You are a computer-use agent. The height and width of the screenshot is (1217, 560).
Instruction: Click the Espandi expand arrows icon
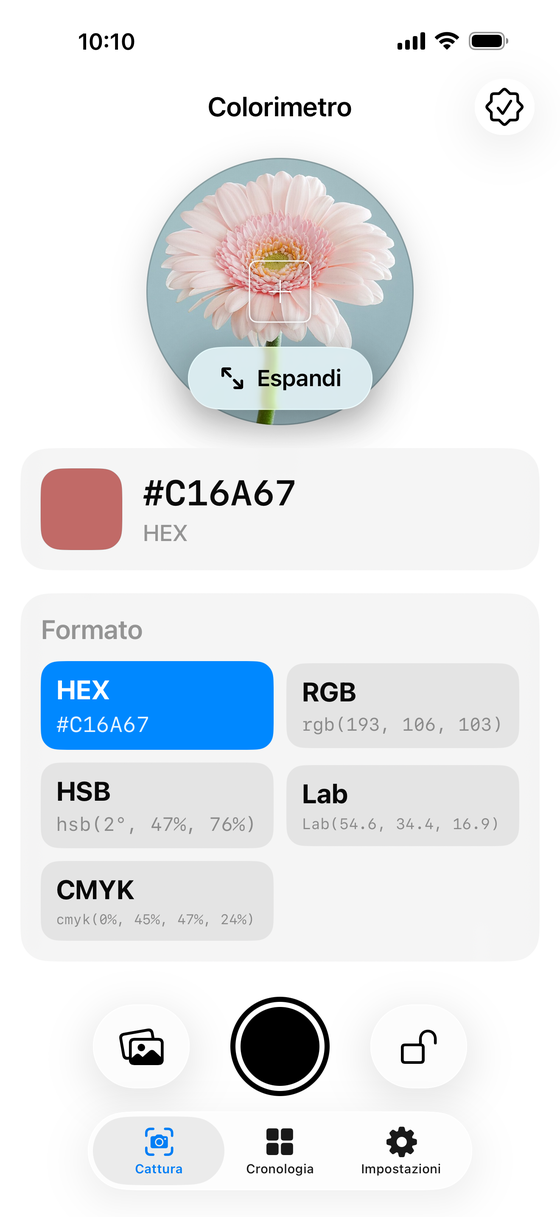pyautogui.click(x=232, y=379)
